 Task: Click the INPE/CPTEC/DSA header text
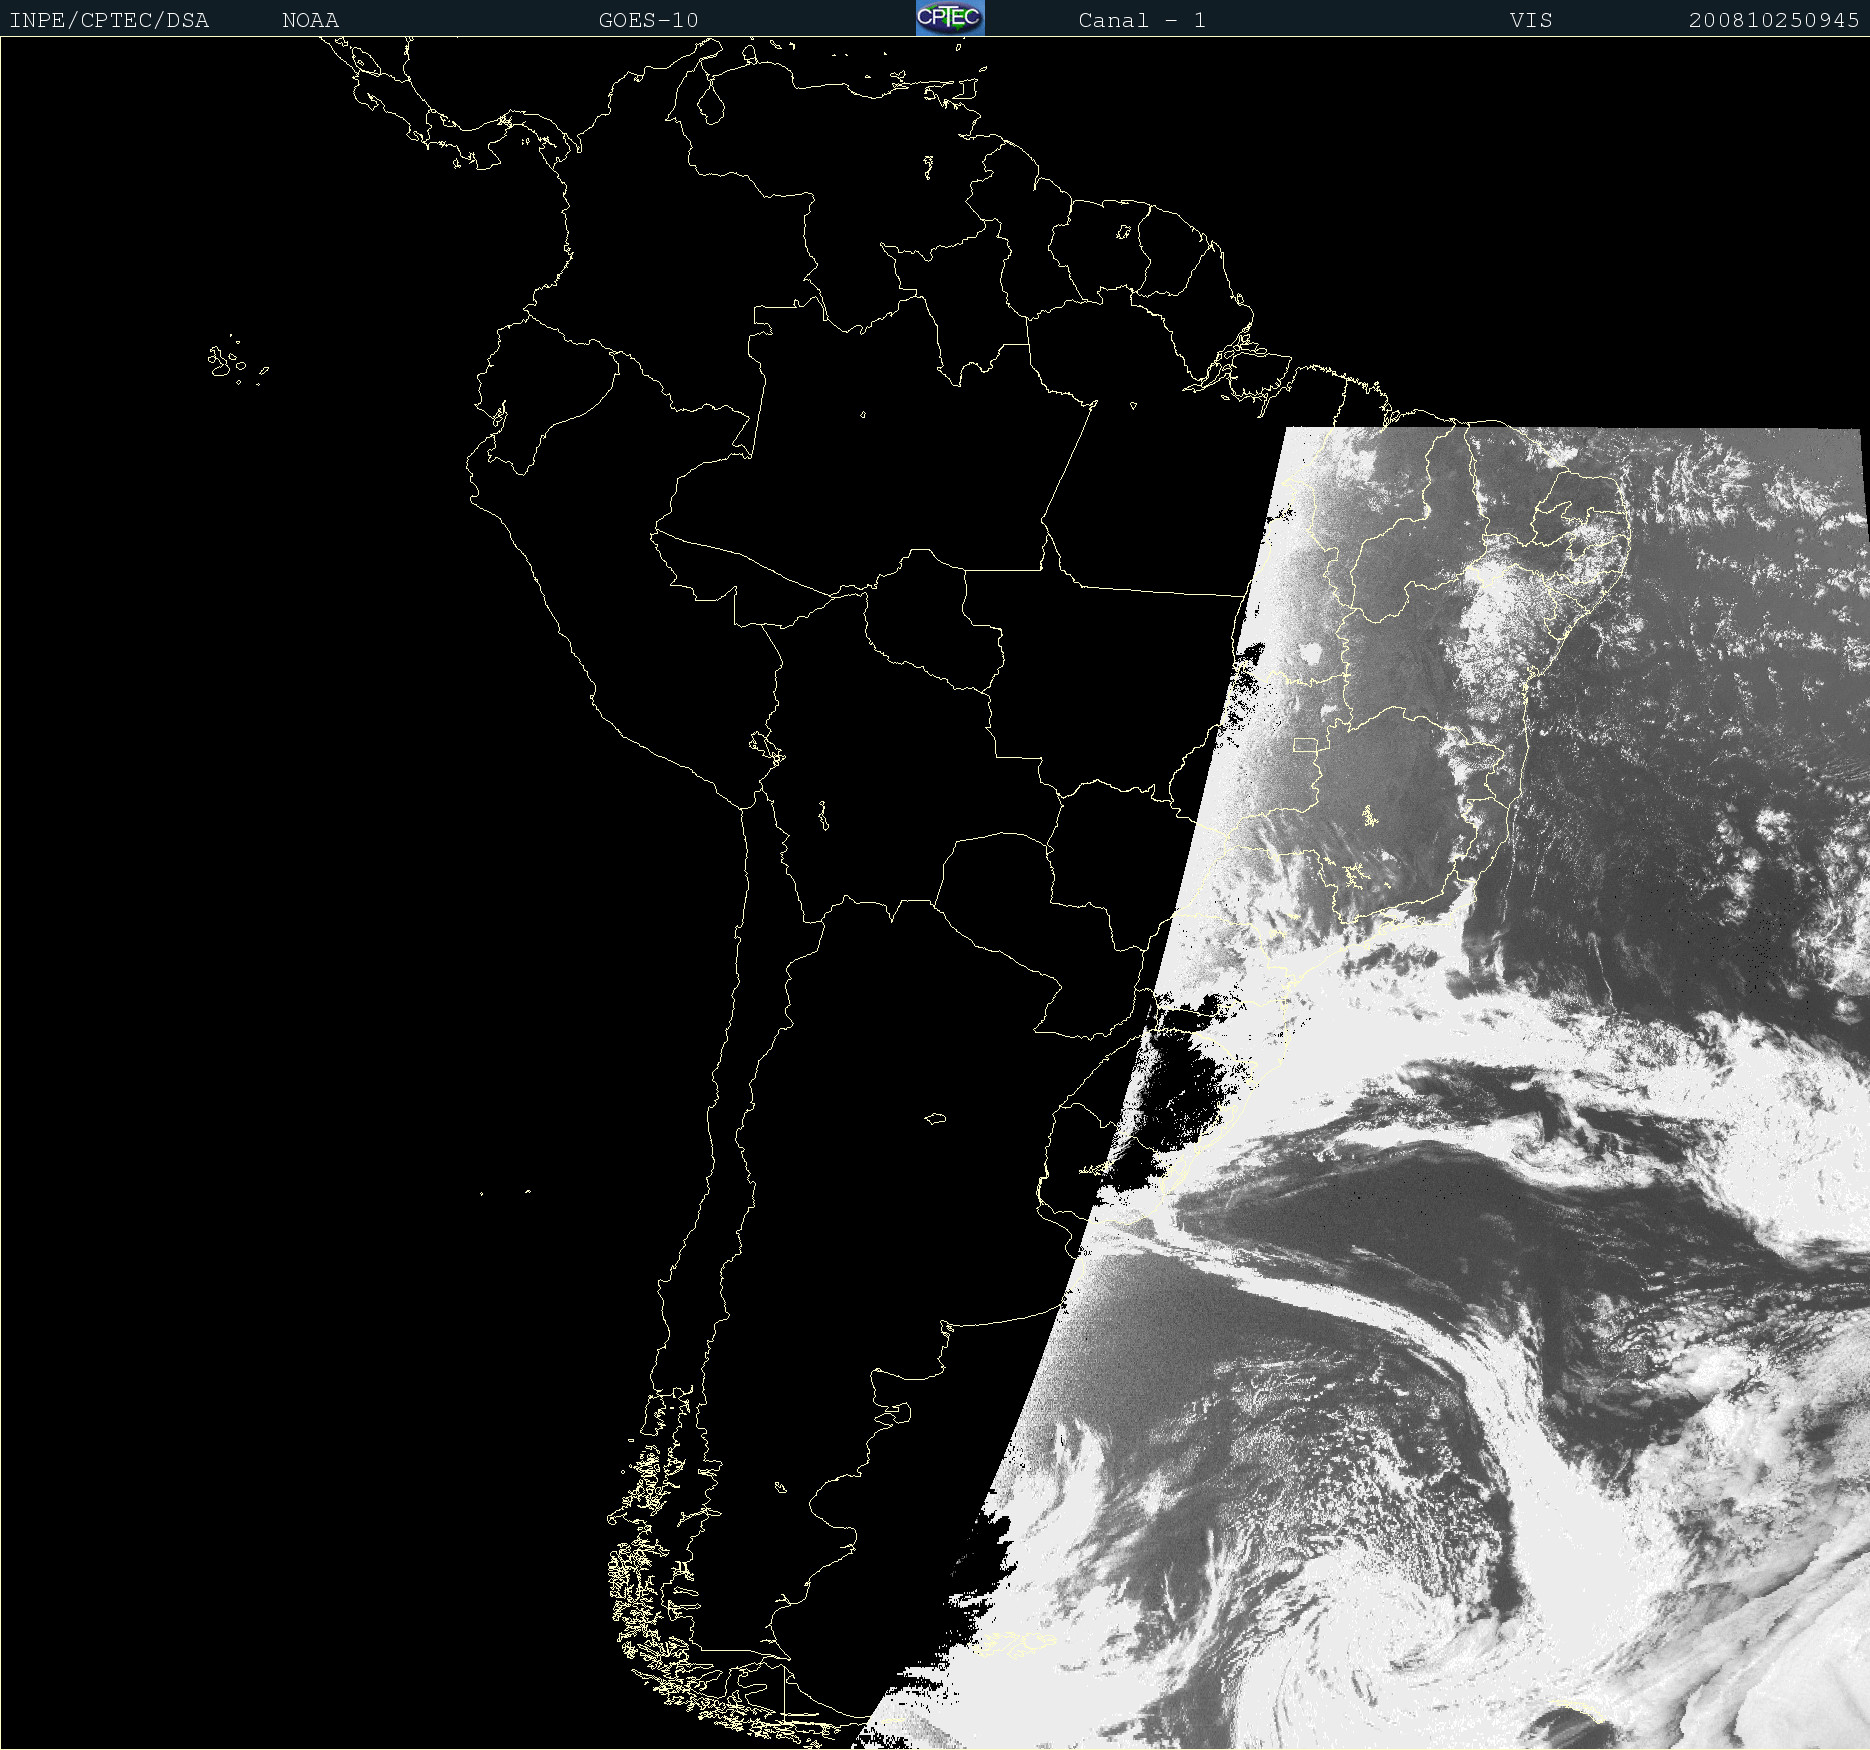(x=109, y=20)
